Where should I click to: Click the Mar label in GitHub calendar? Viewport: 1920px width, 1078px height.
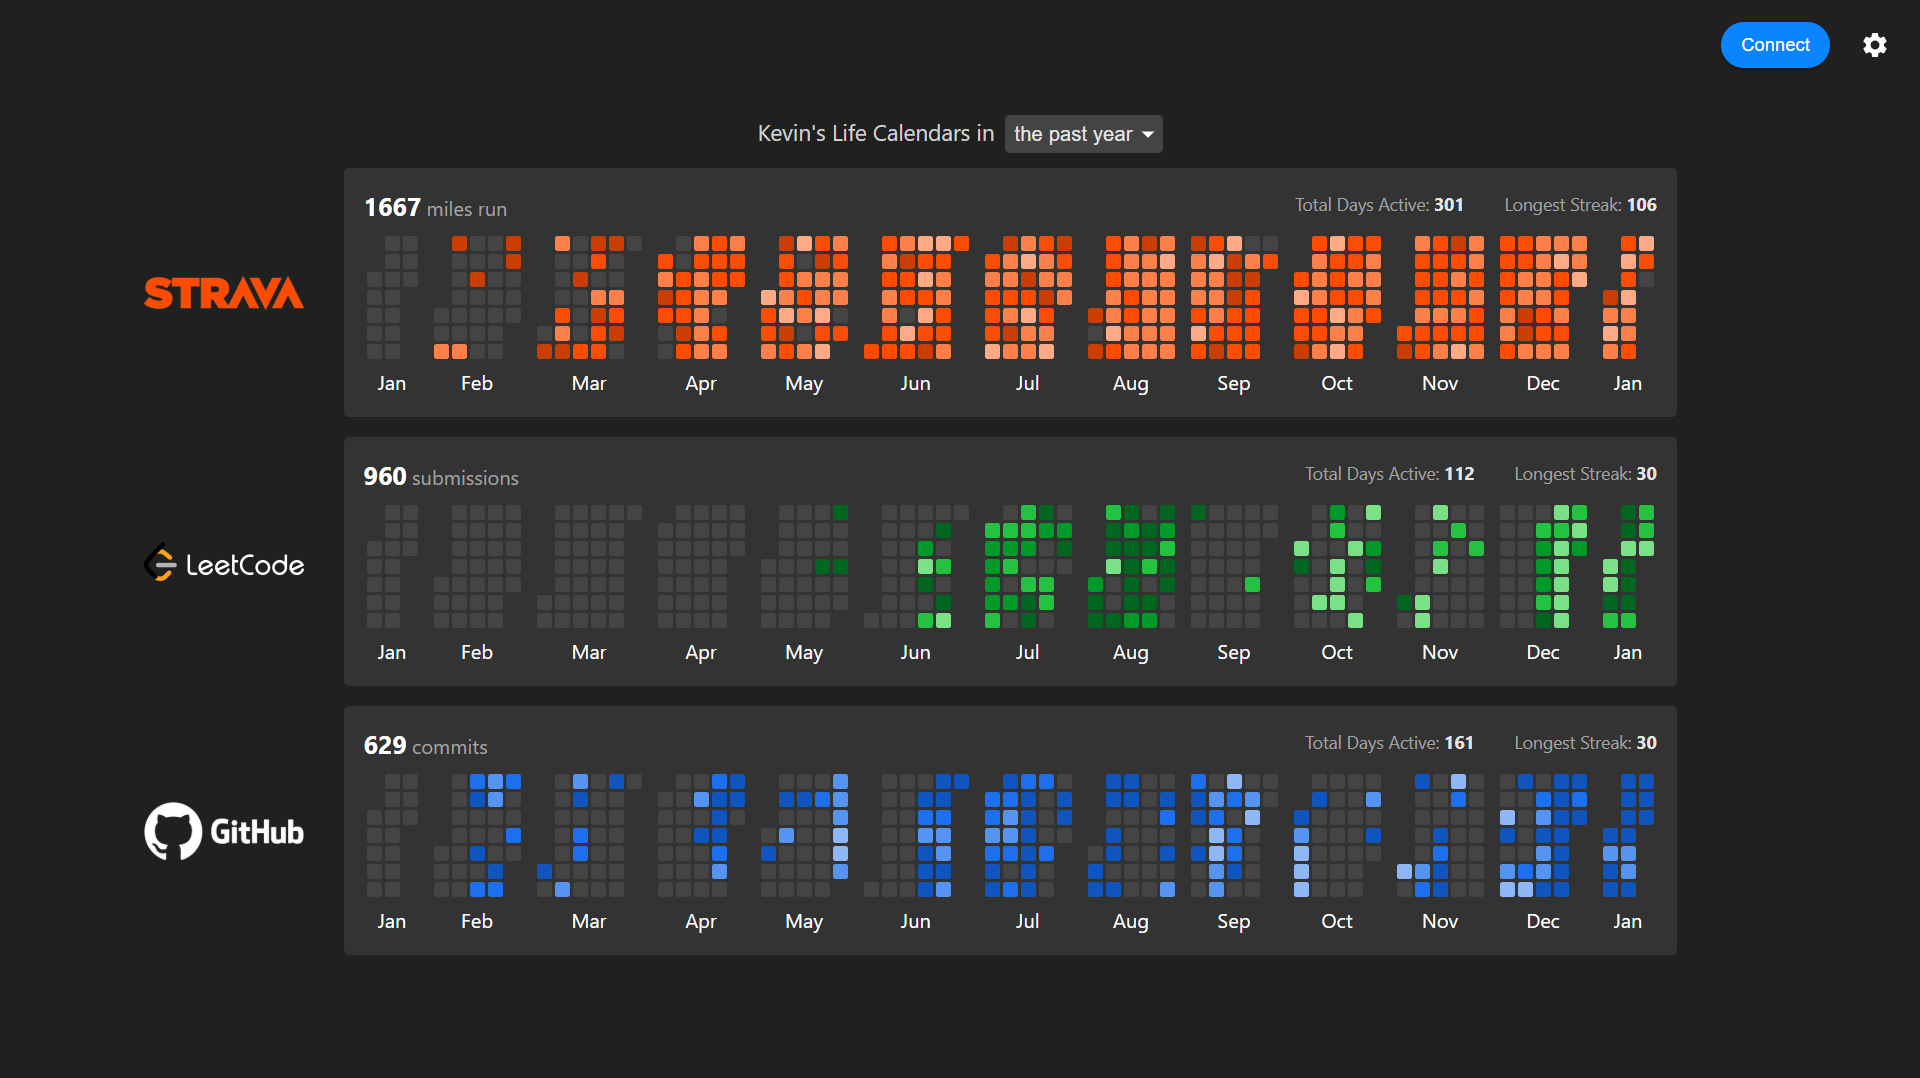589,921
